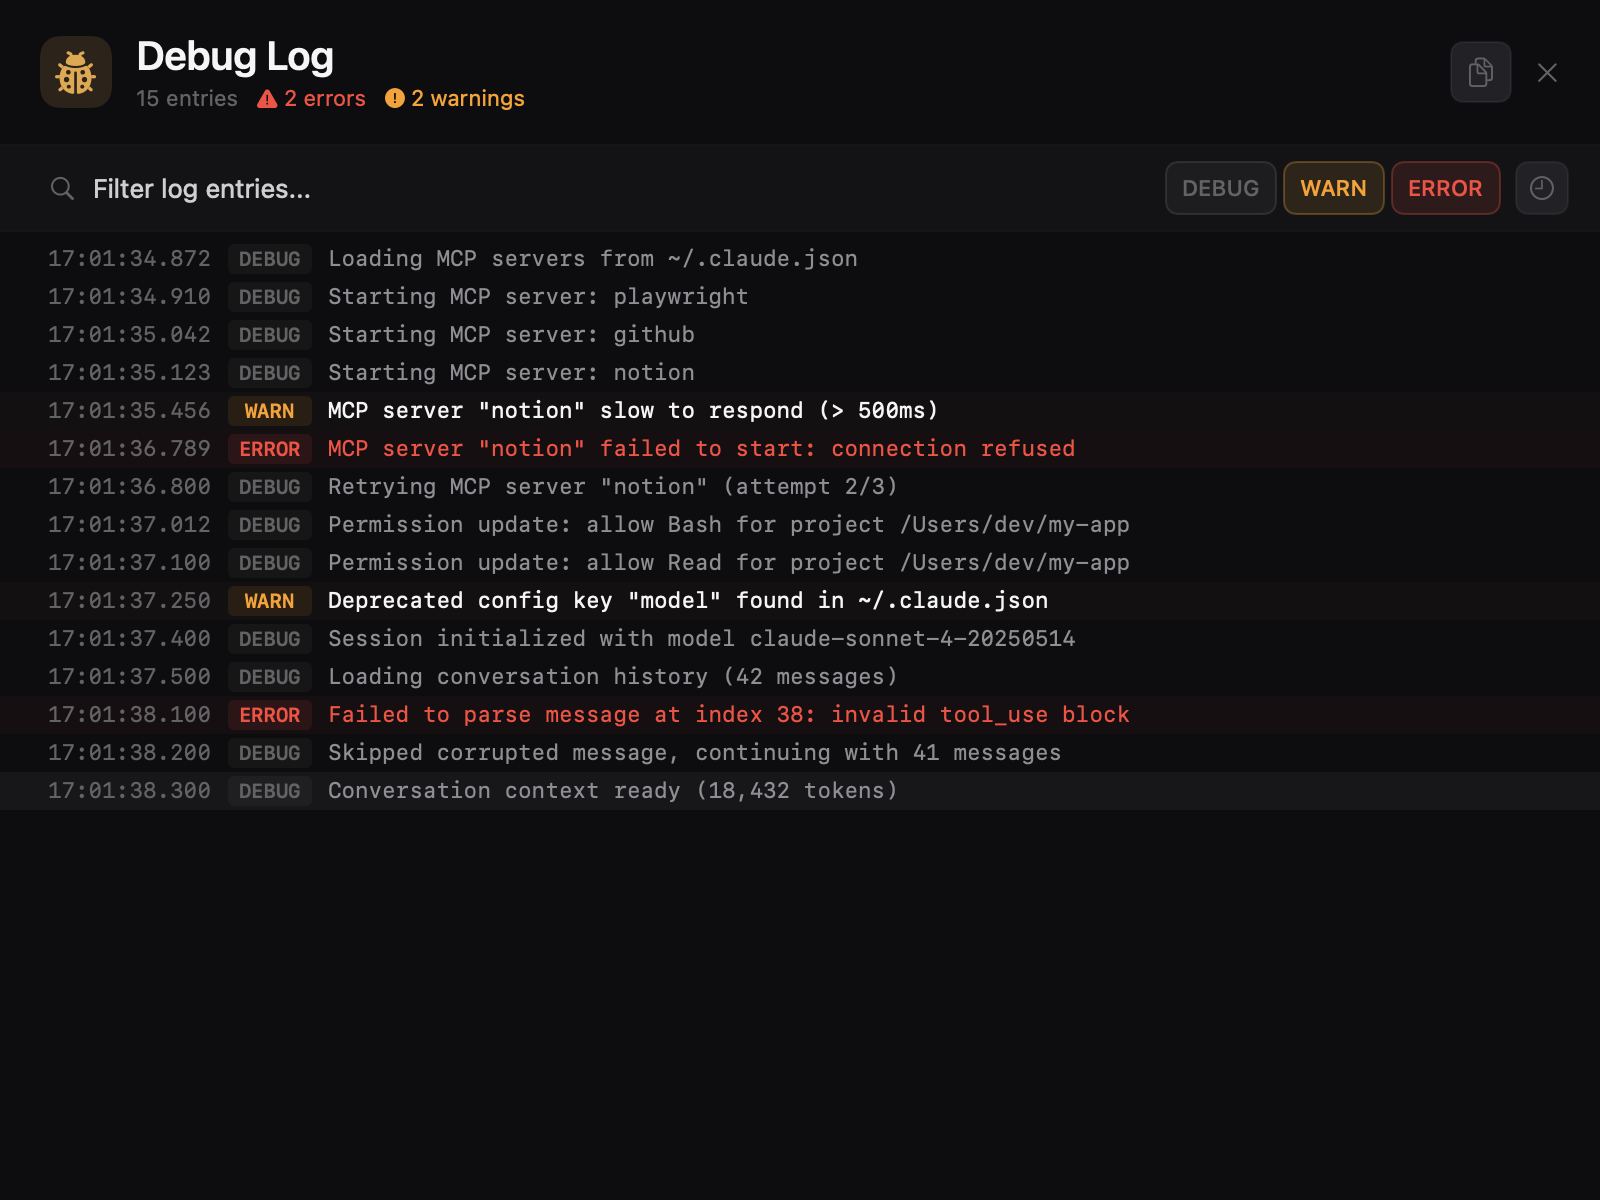The image size is (1600, 1200).
Task: Copy log contents using the copy icon
Action: (x=1480, y=72)
